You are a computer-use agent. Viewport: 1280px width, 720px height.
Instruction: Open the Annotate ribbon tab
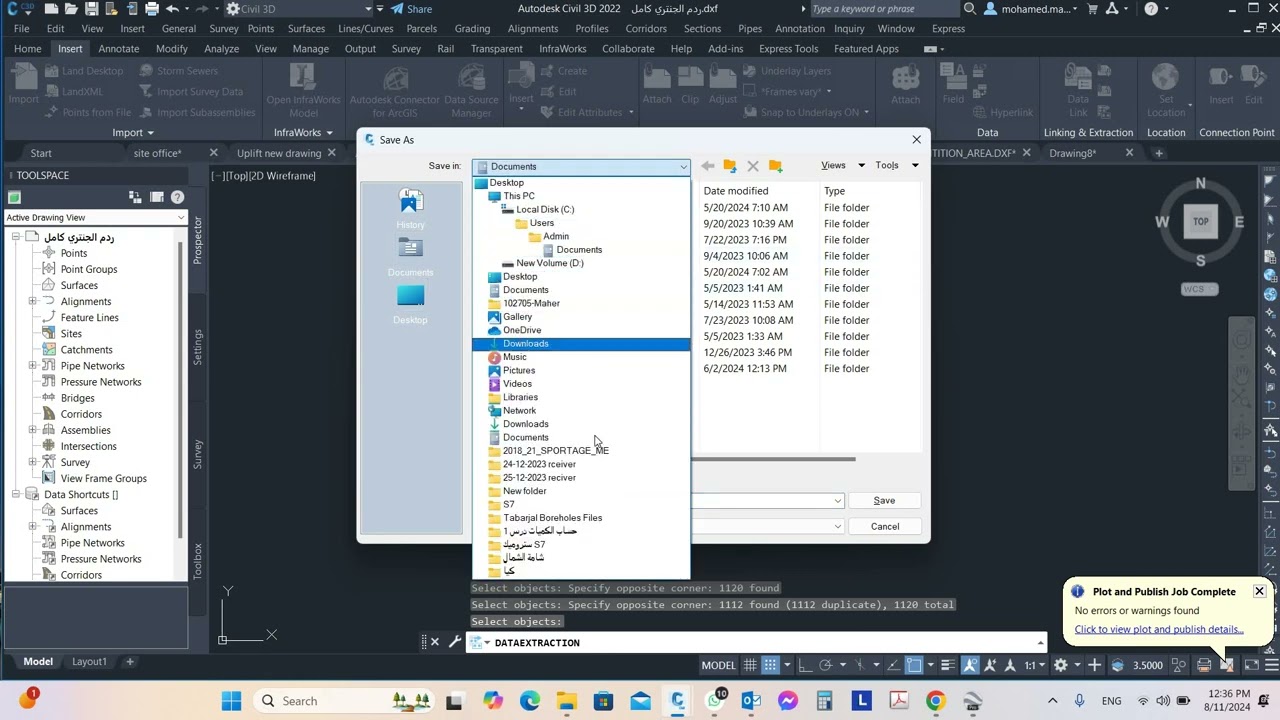[118, 48]
